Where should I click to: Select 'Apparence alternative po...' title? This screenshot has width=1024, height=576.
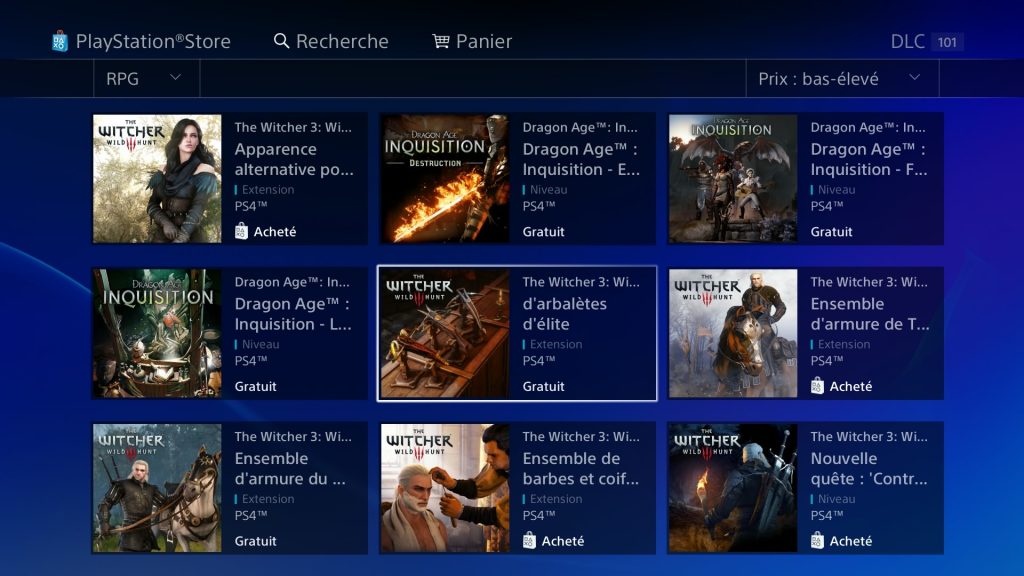pos(294,159)
